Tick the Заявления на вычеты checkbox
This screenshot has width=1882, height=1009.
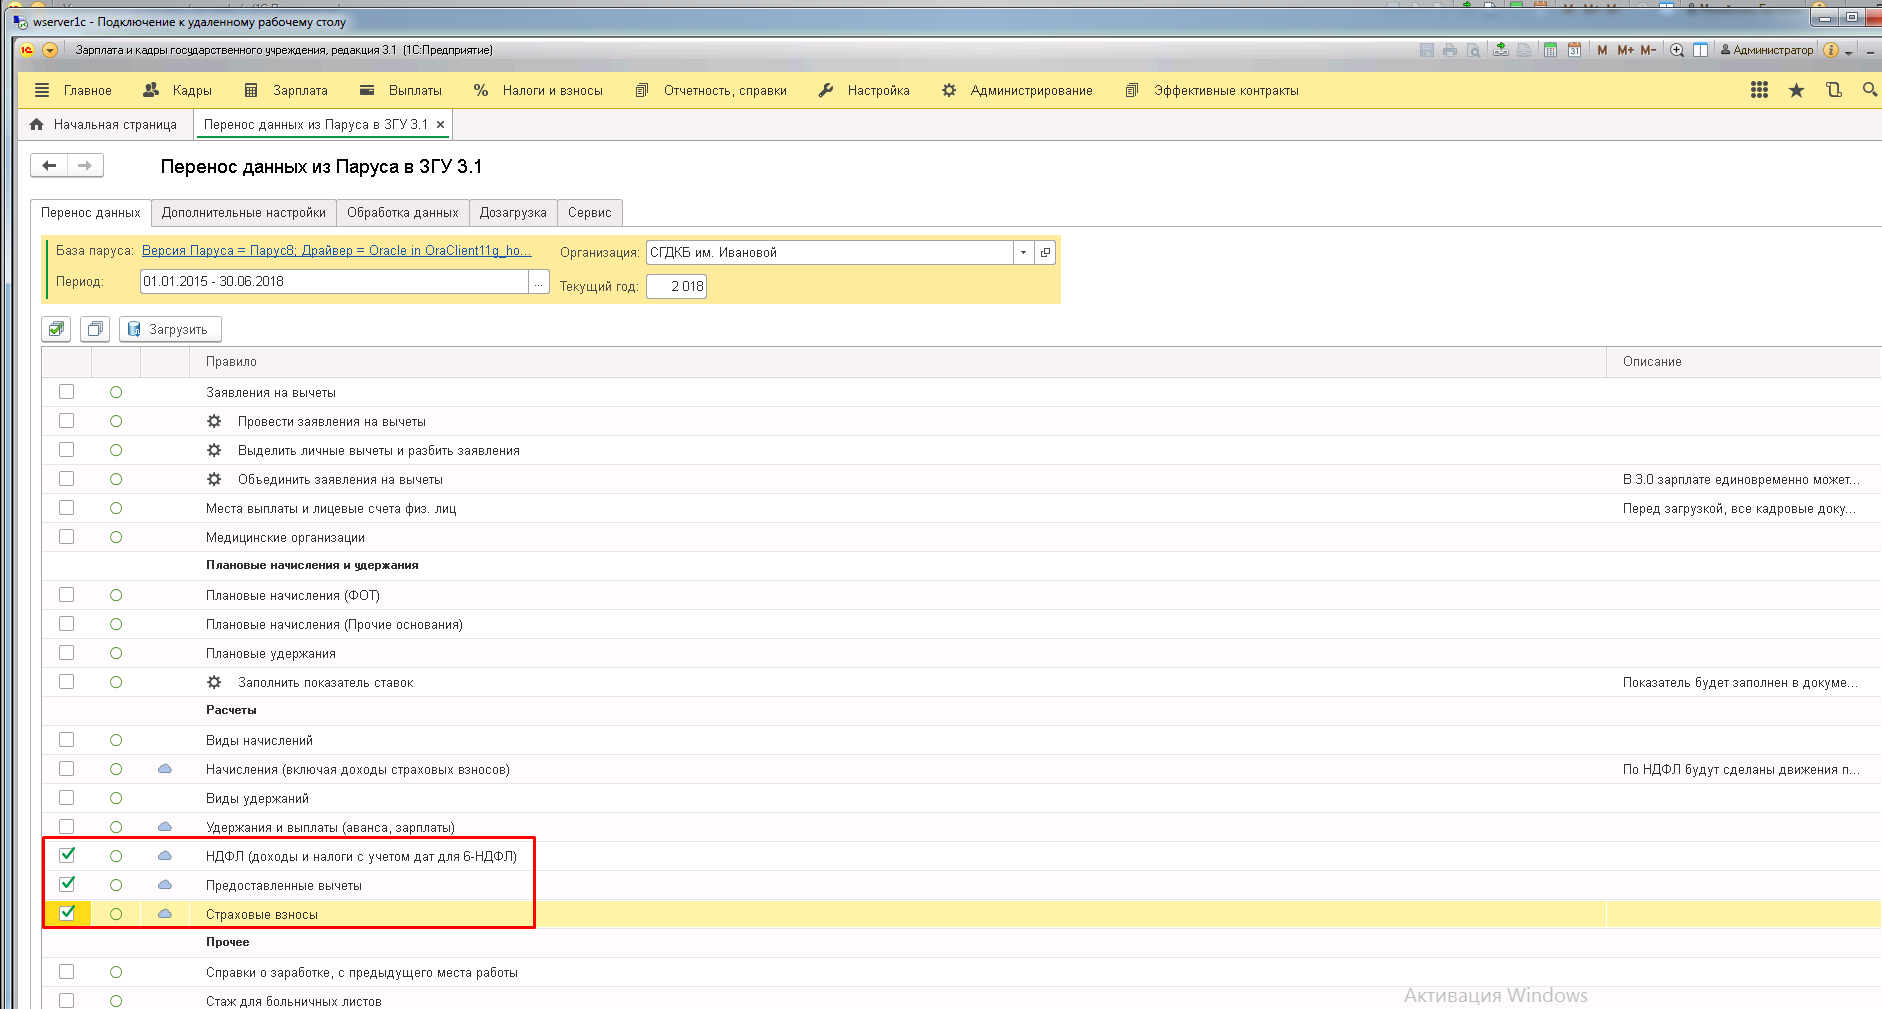click(x=67, y=392)
